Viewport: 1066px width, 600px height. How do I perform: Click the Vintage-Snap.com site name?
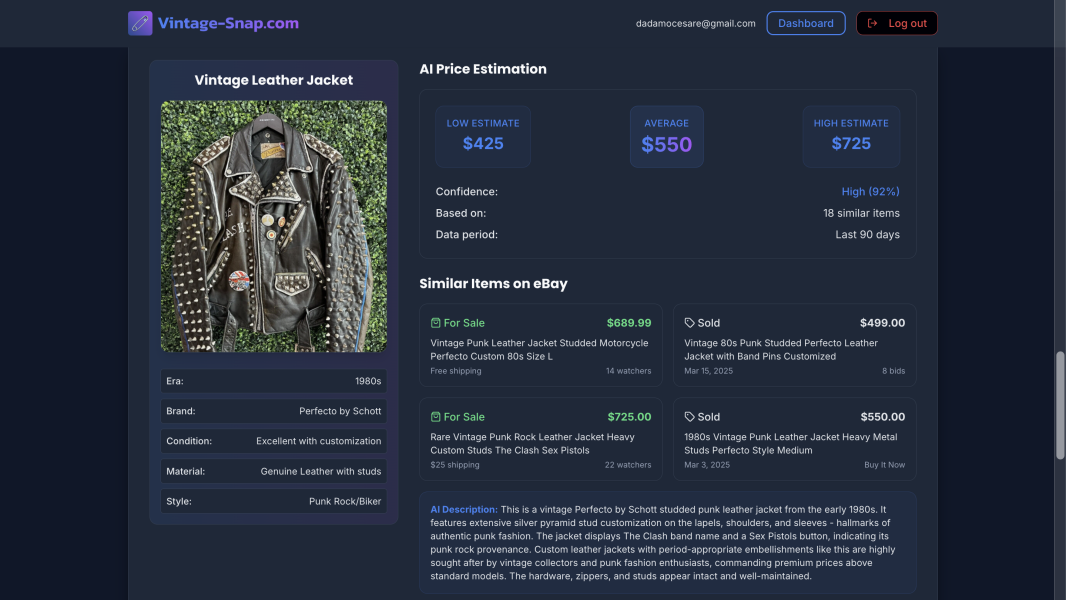228,23
